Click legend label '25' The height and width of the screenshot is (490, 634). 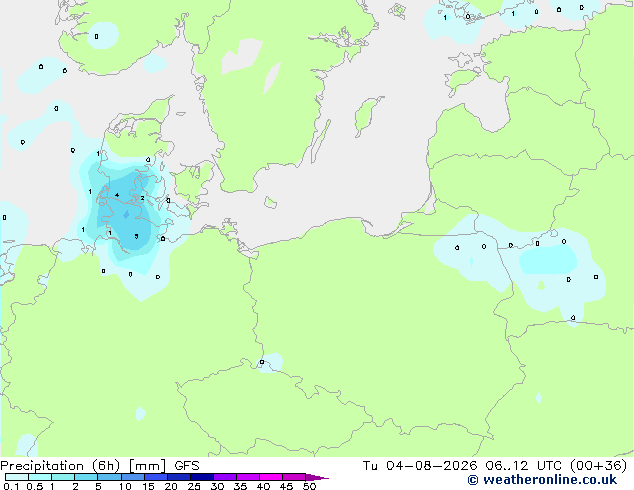pos(194,486)
